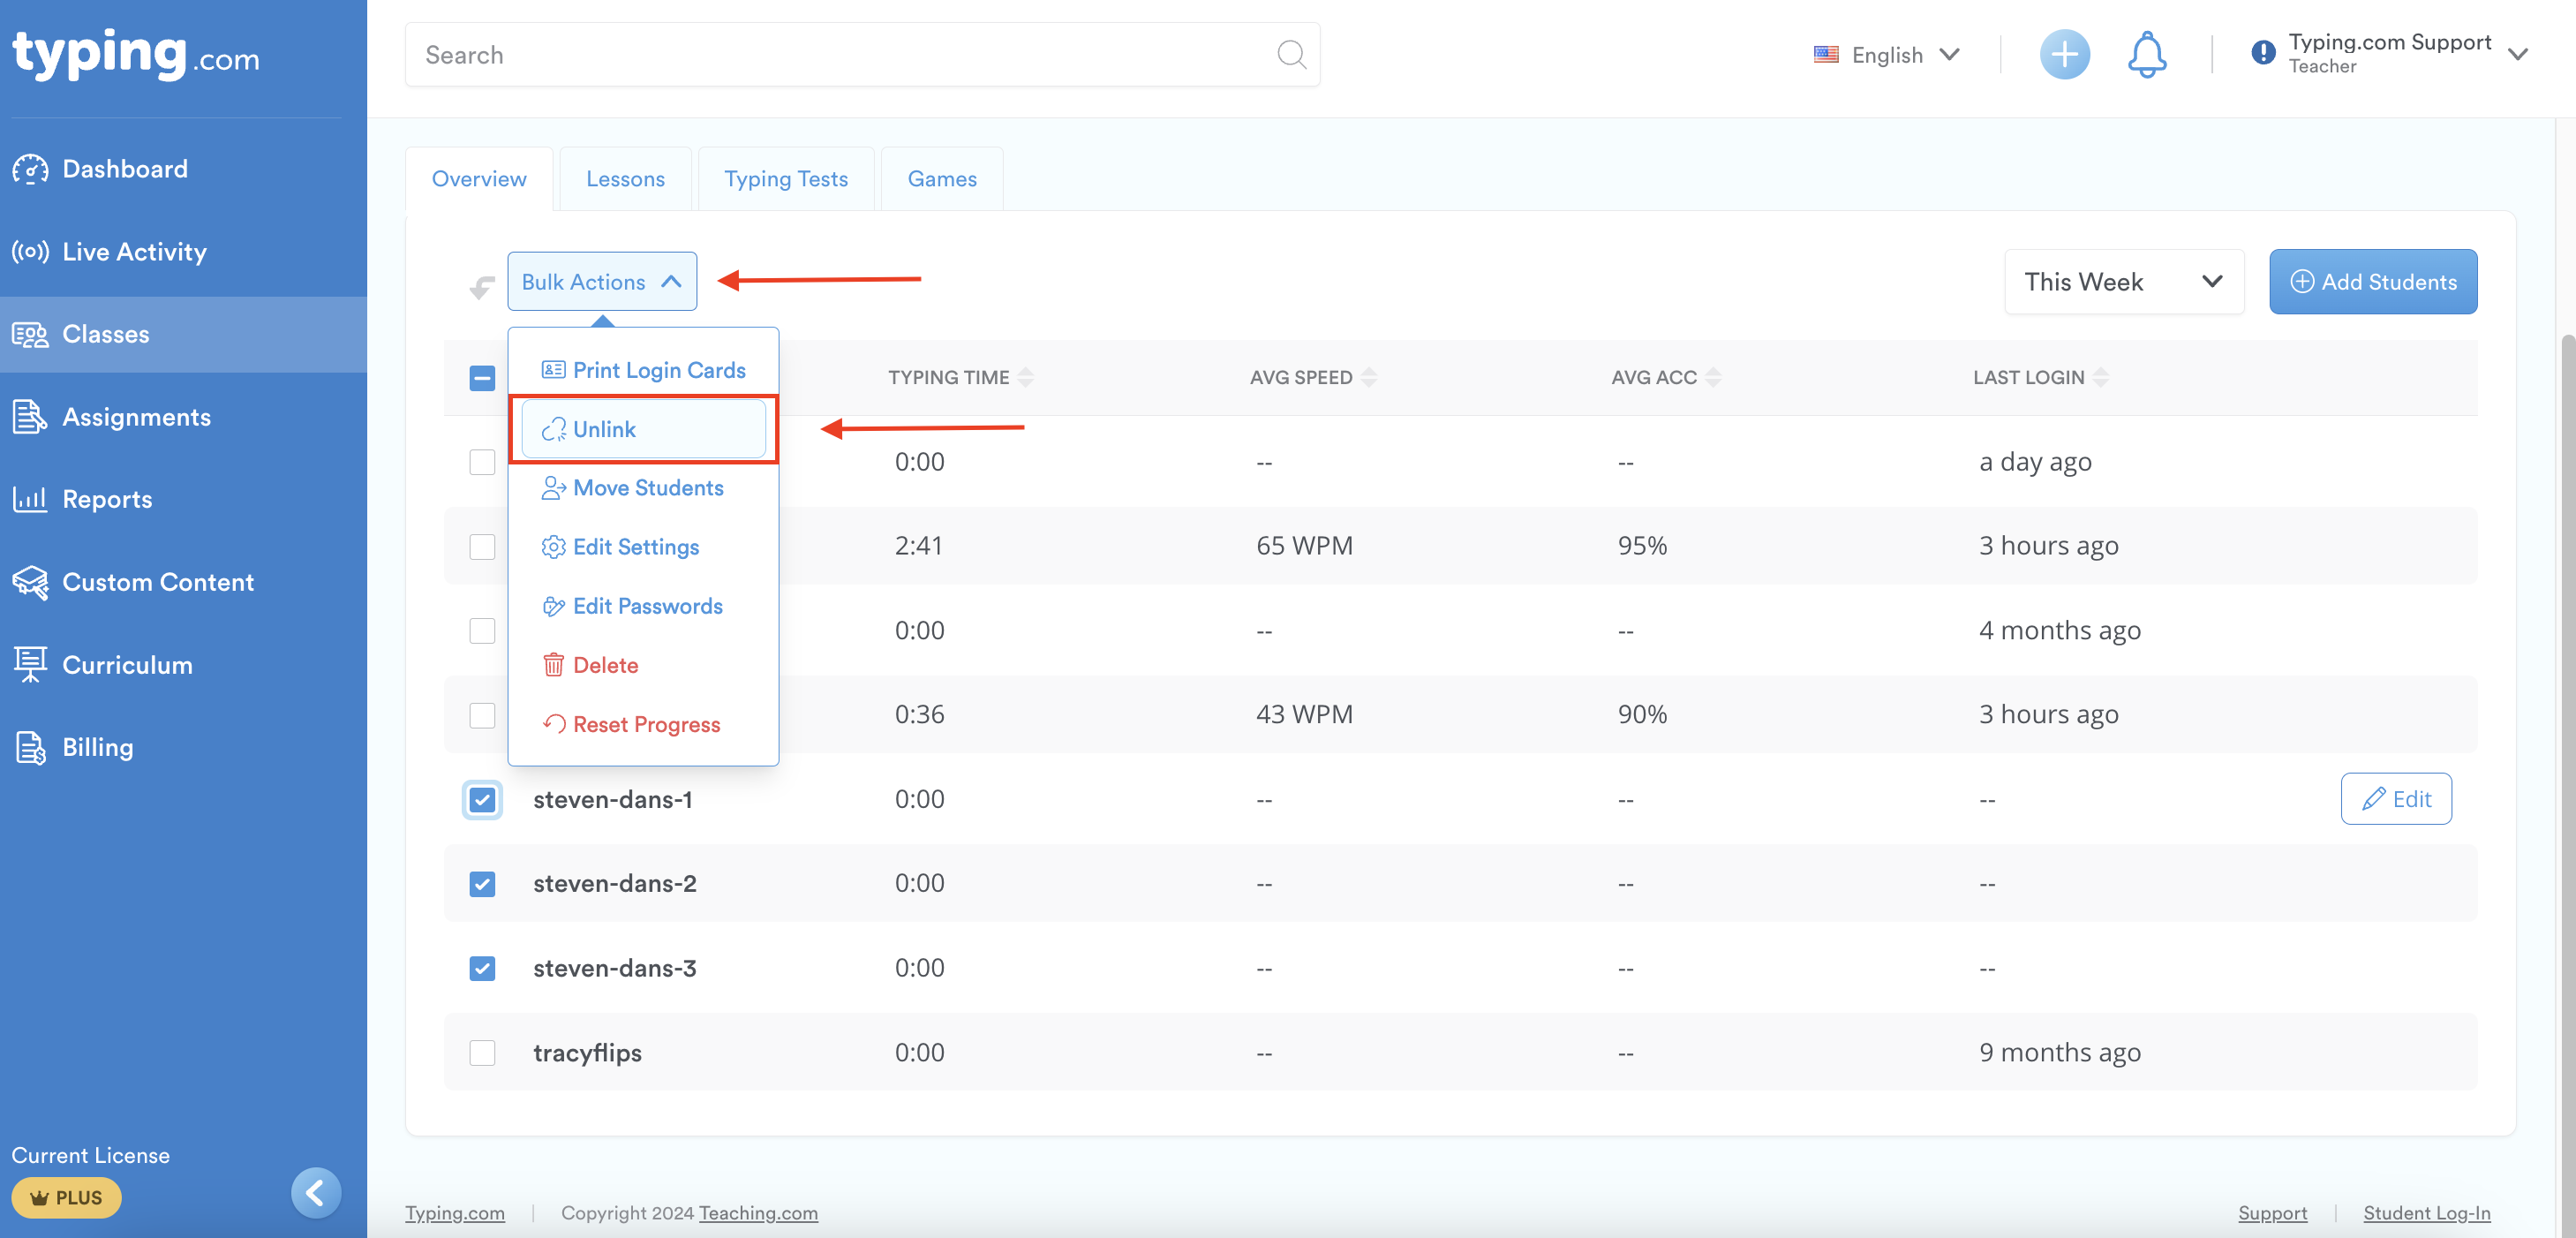Collapse sidebar with the arrow circle button
Screen dimensions: 2576x1238
(x=316, y=1192)
